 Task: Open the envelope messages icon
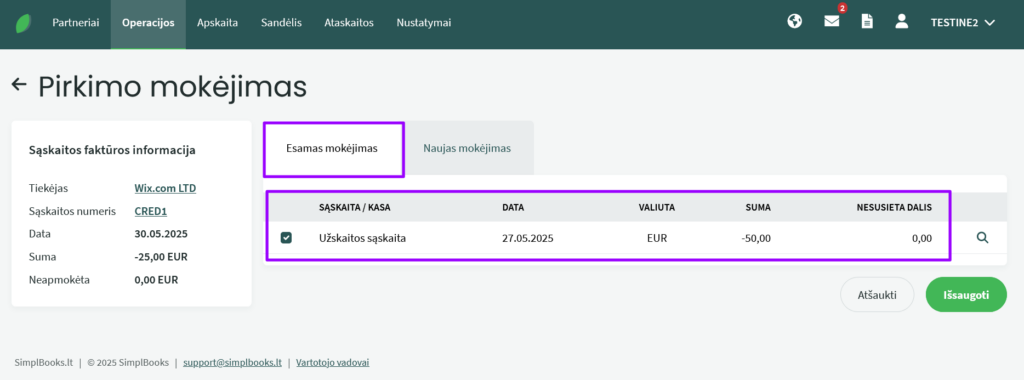[831, 22]
